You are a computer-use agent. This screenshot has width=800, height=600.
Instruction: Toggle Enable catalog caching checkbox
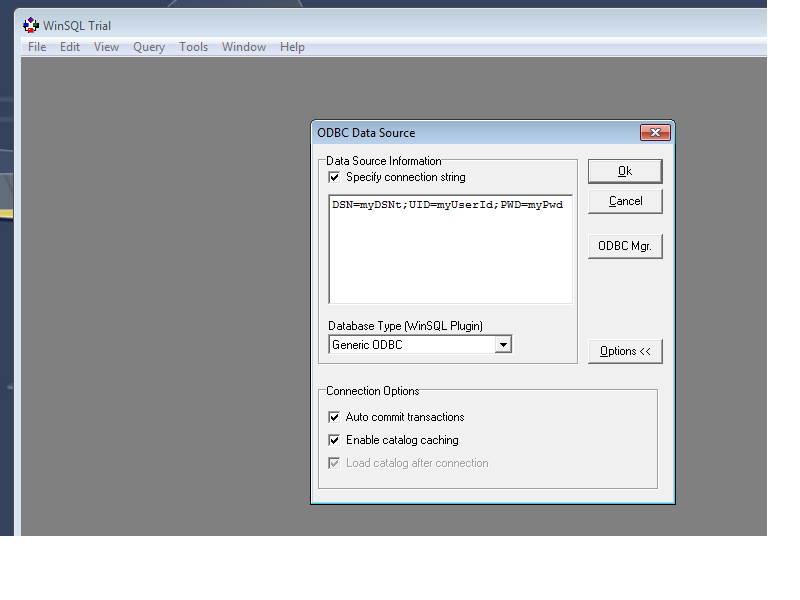click(334, 440)
